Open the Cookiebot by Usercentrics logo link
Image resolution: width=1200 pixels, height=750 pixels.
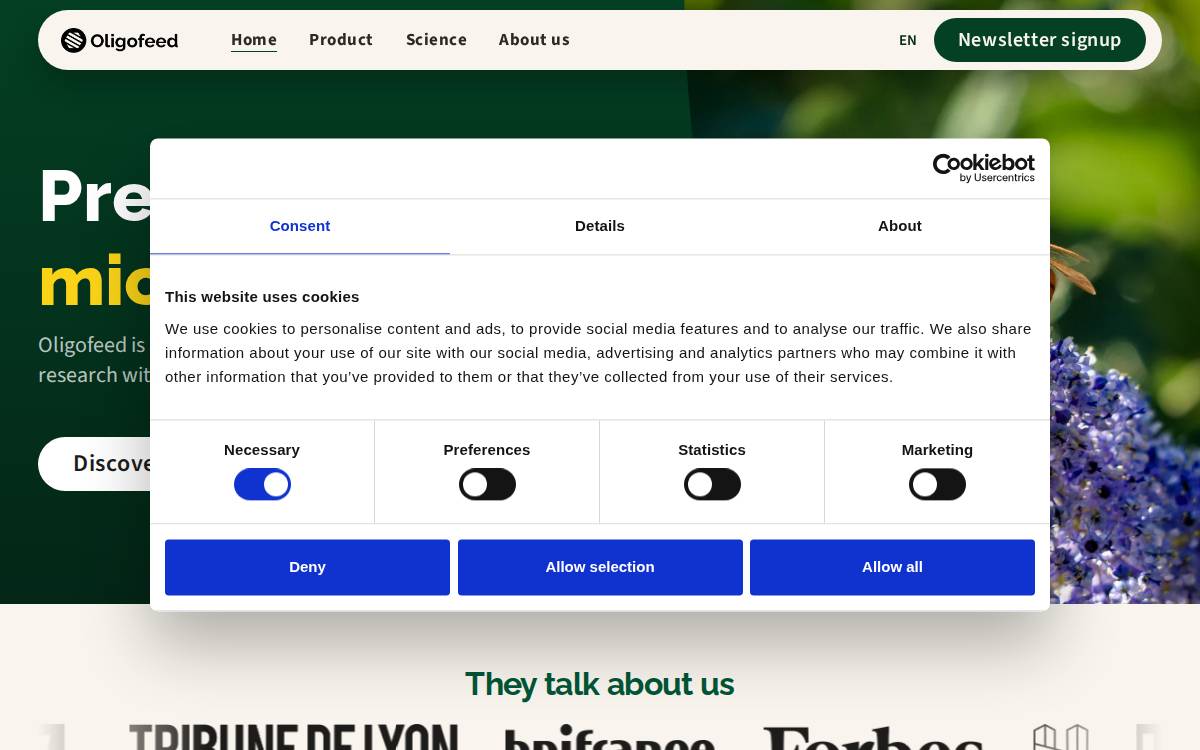coord(983,168)
